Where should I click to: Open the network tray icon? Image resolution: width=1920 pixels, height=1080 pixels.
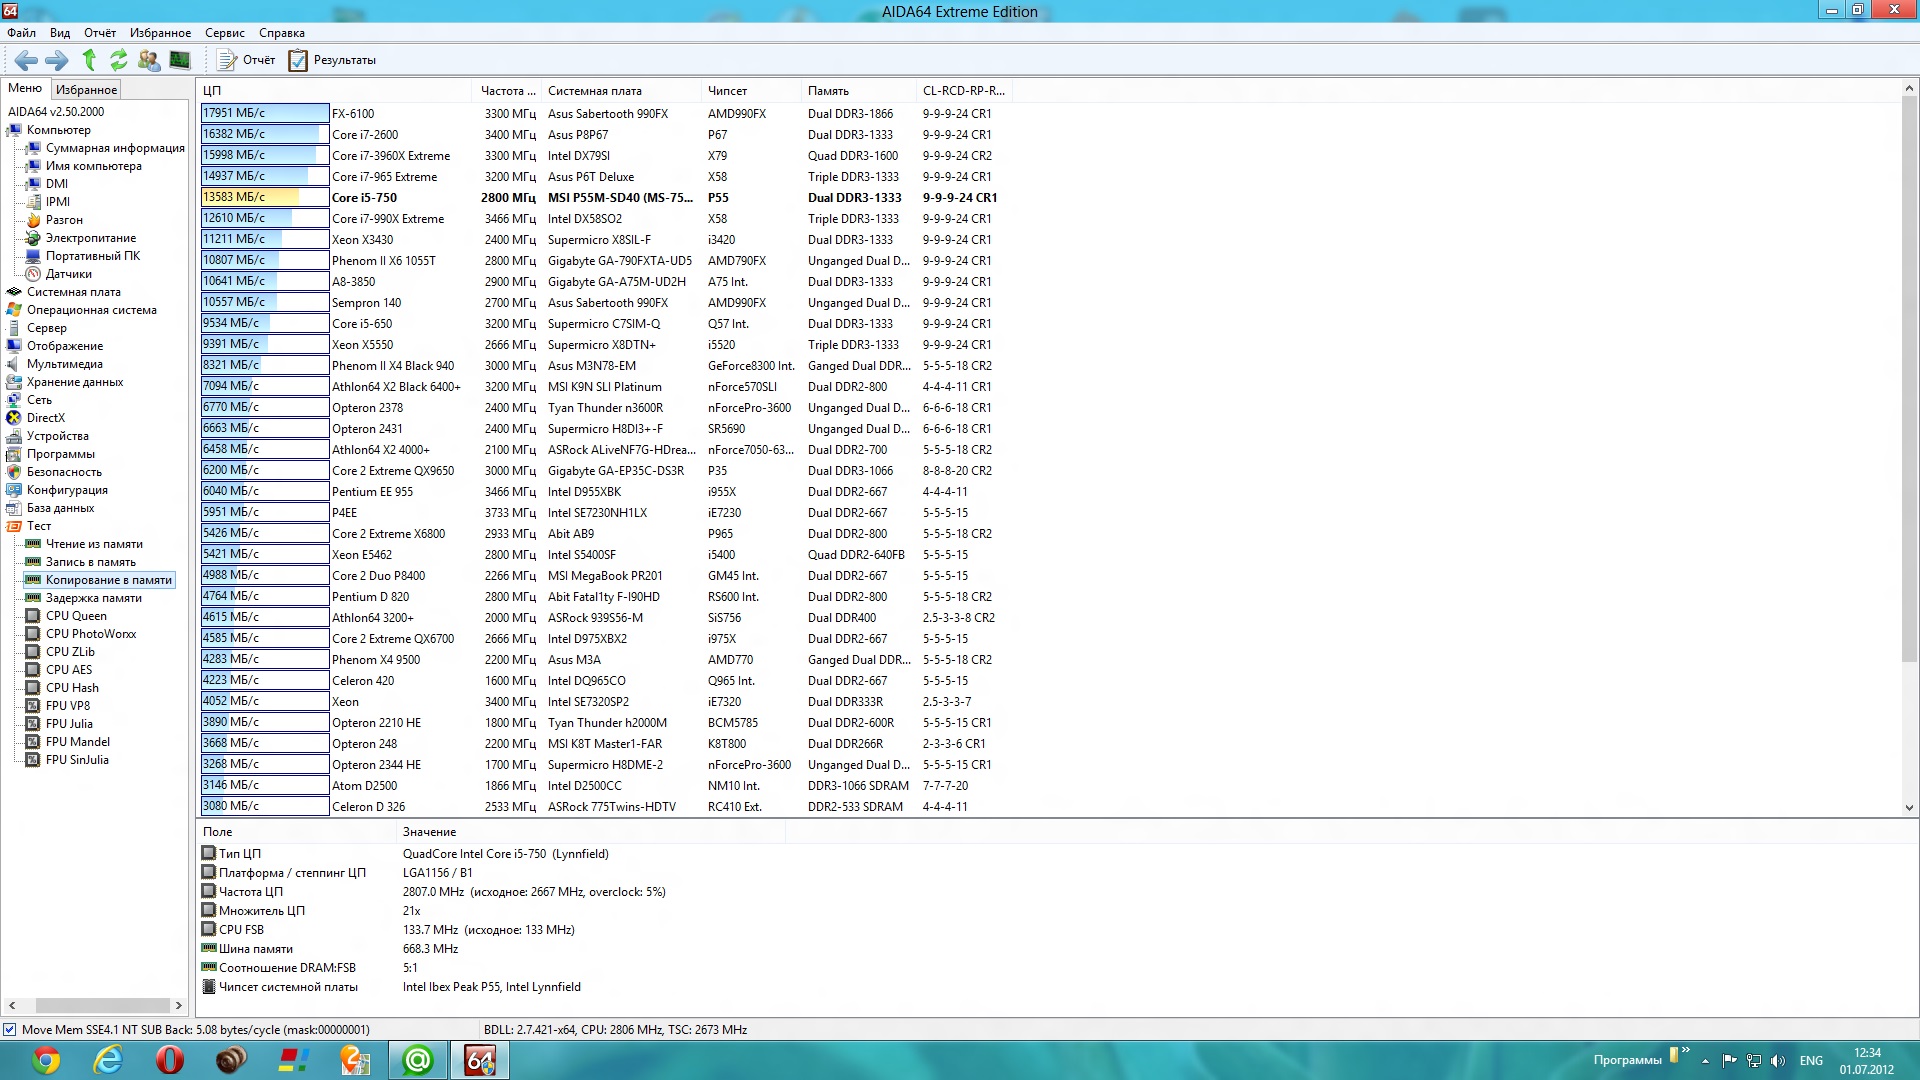tap(1754, 1061)
